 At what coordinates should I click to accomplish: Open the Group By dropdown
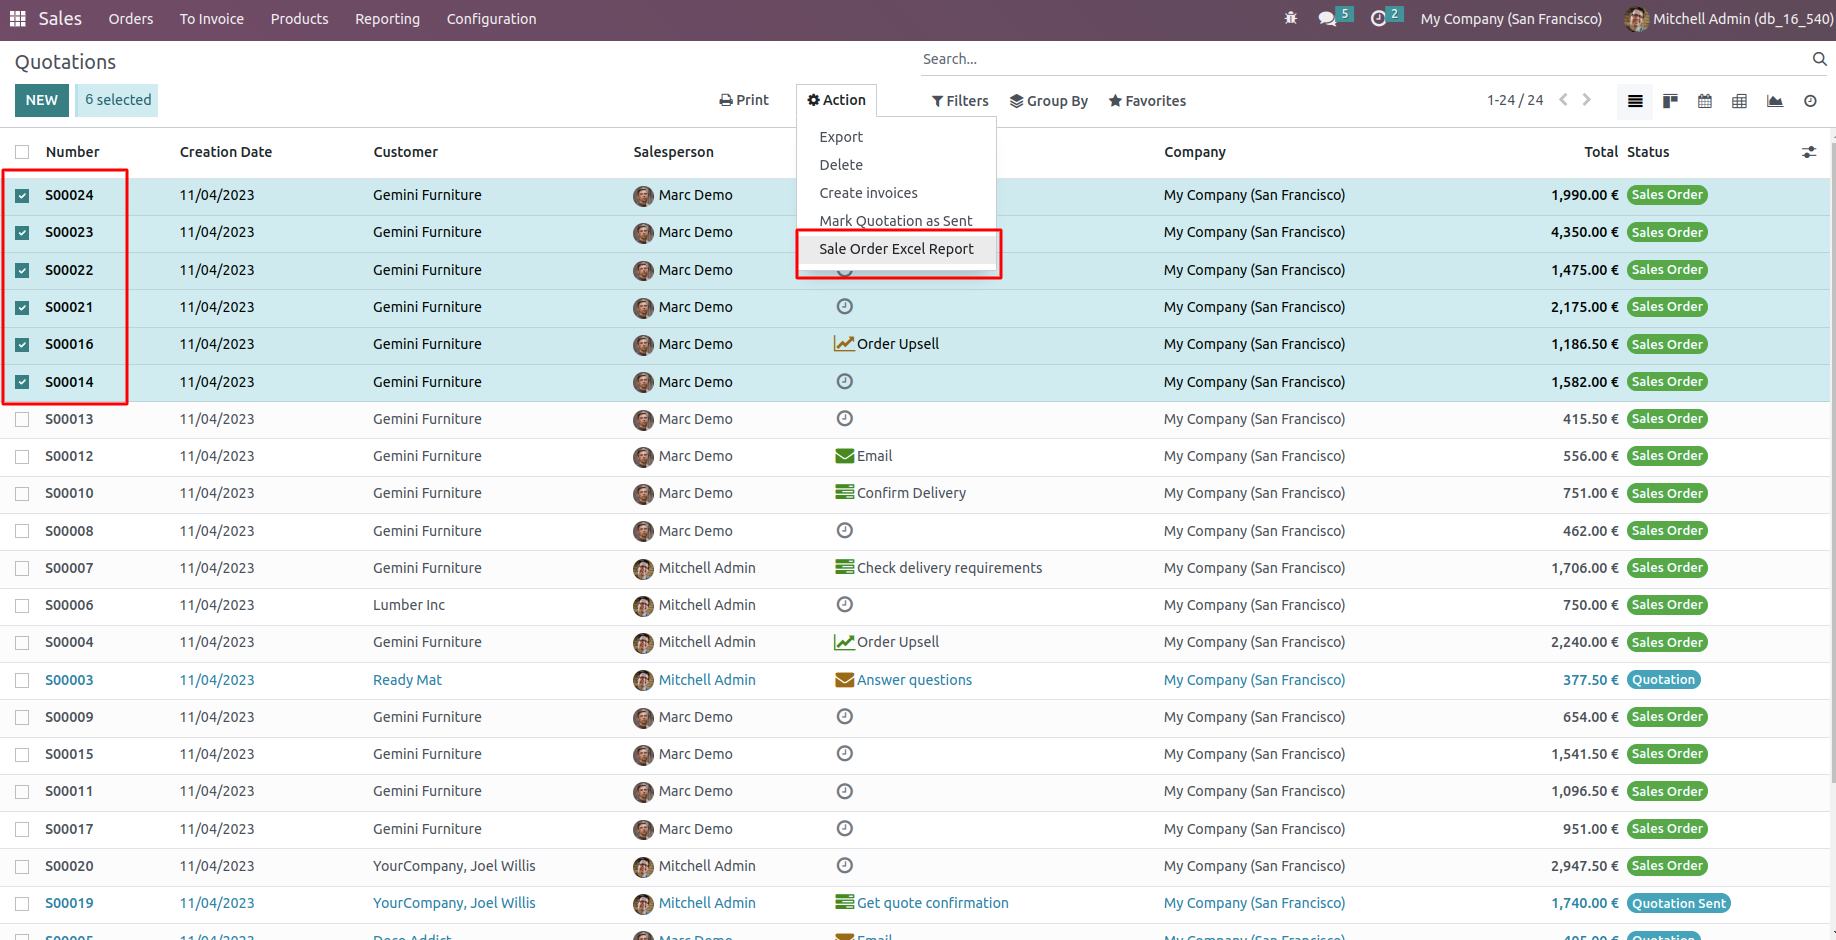[1049, 101]
